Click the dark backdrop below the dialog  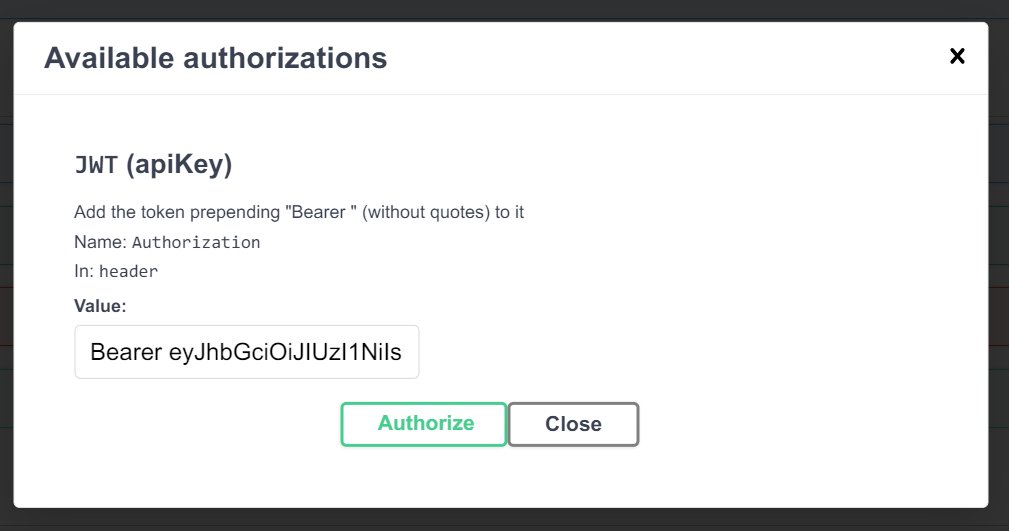(x=500, y=519)
